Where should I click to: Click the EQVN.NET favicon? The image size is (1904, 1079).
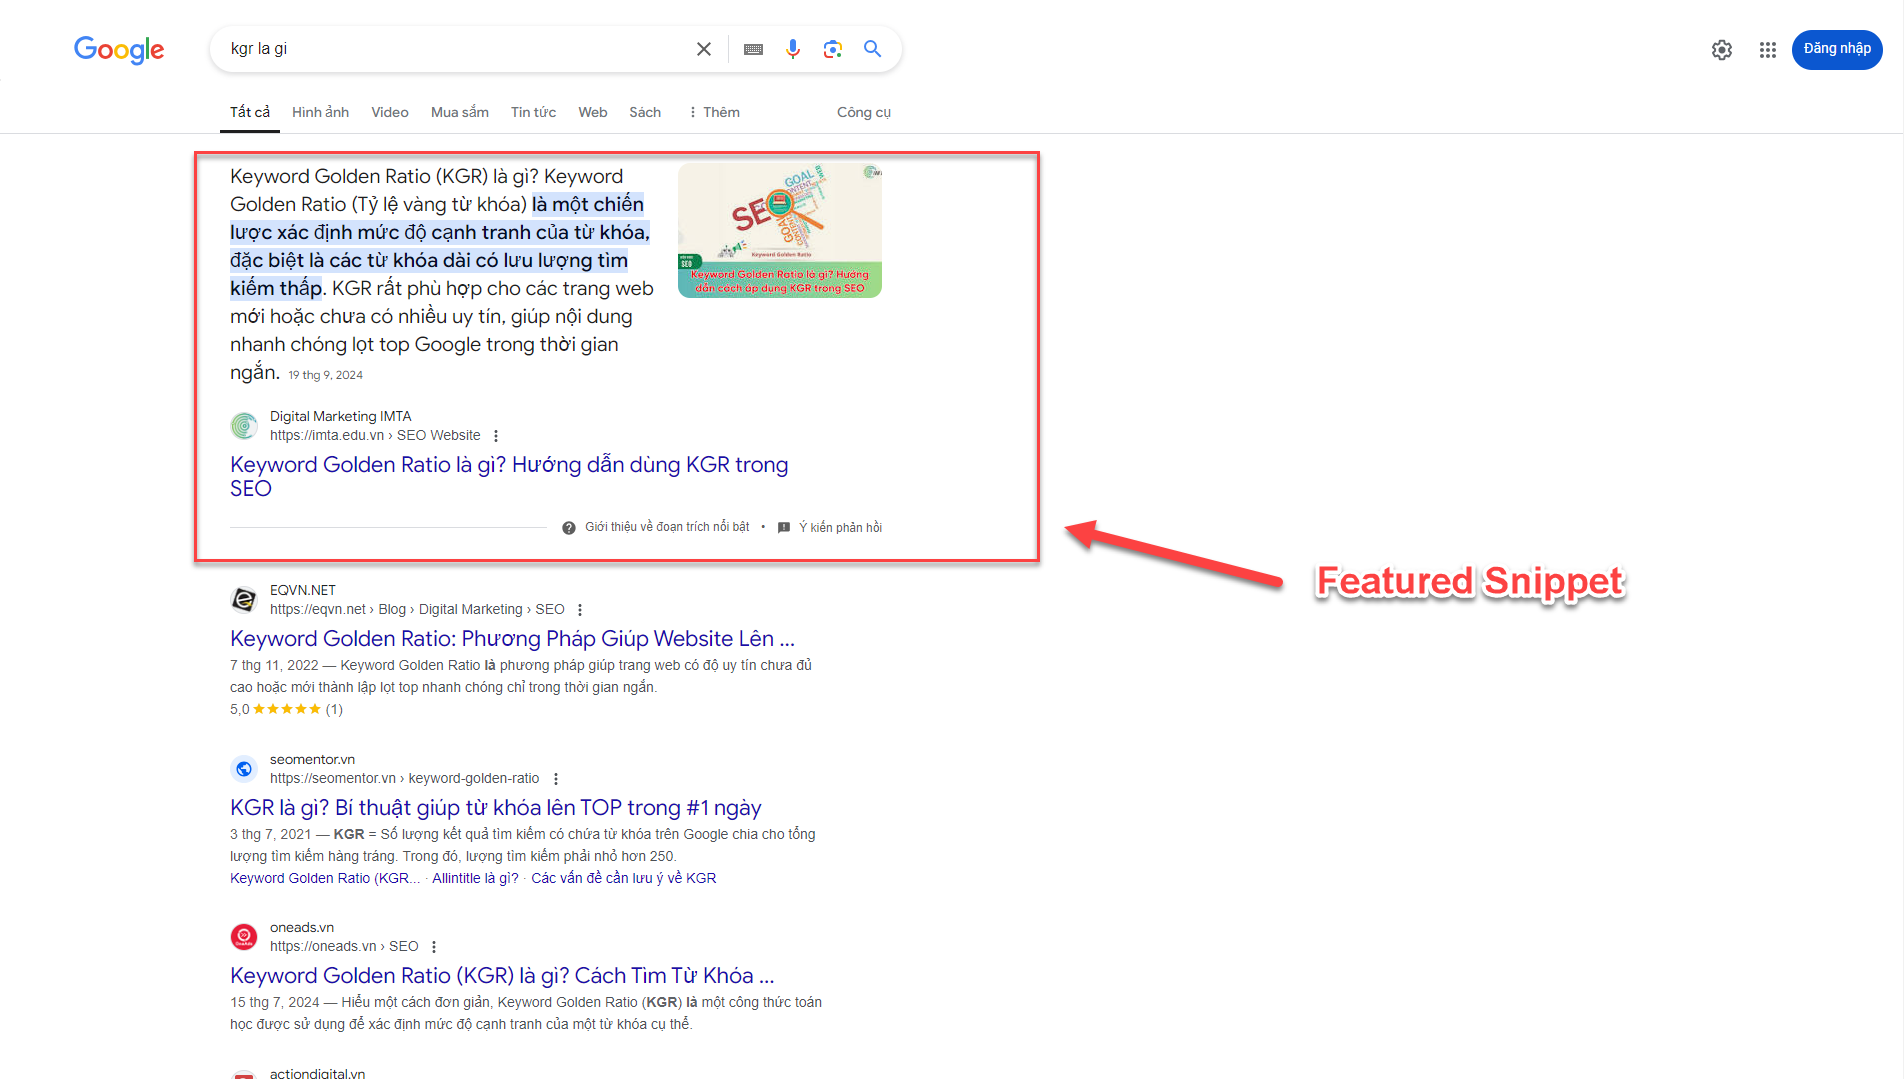(244, 600)
